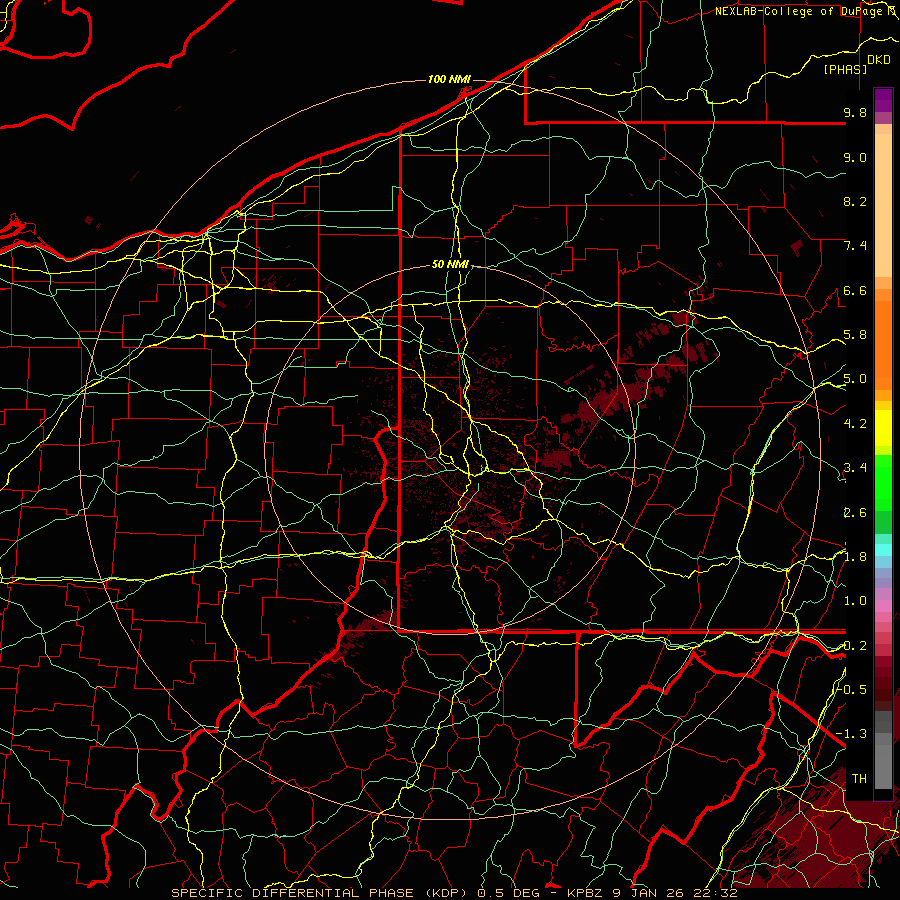Viewport: 900px width, 900px height.
Task: Click the 9 JAN 26 date in the footer
Action: click(x=649, y=893)
